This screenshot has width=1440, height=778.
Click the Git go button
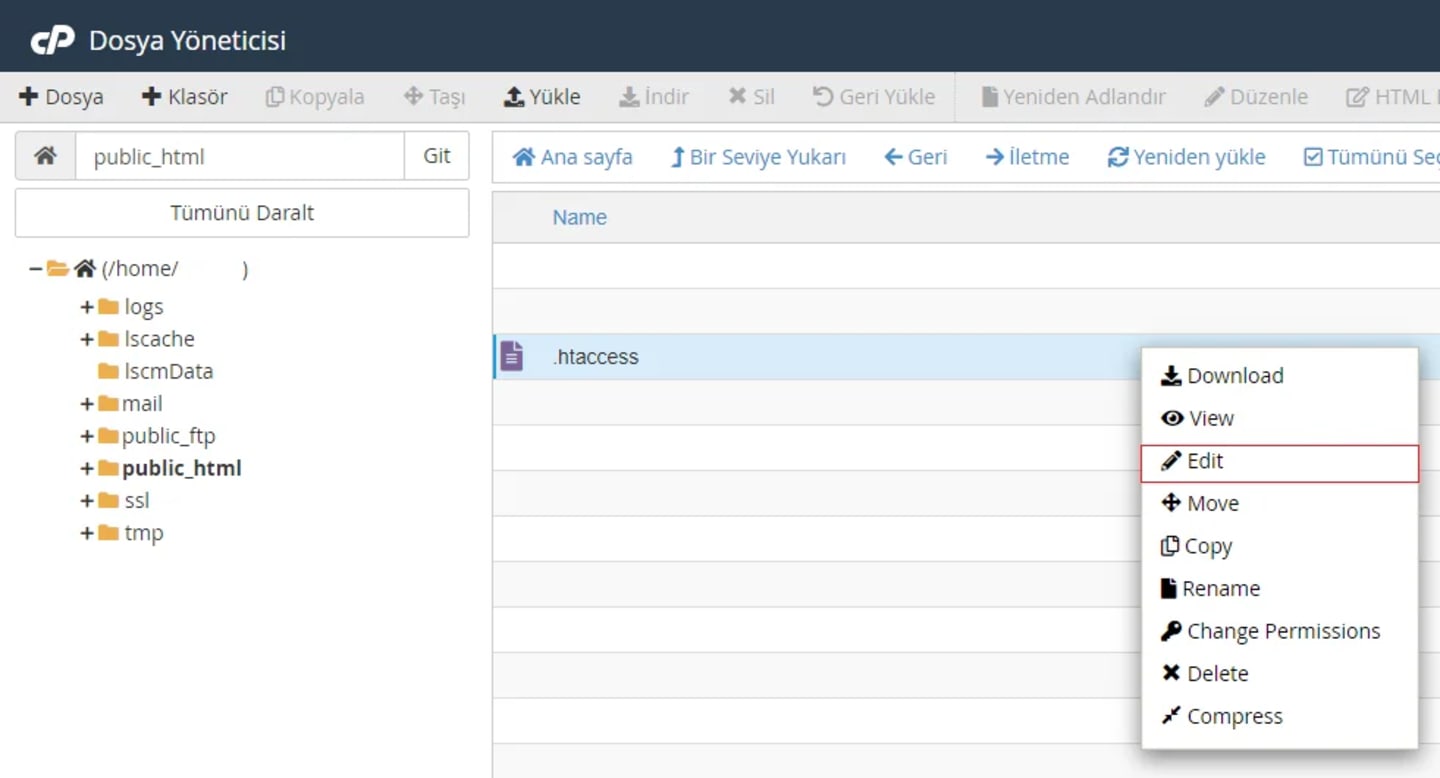click(x=437, y=156)
